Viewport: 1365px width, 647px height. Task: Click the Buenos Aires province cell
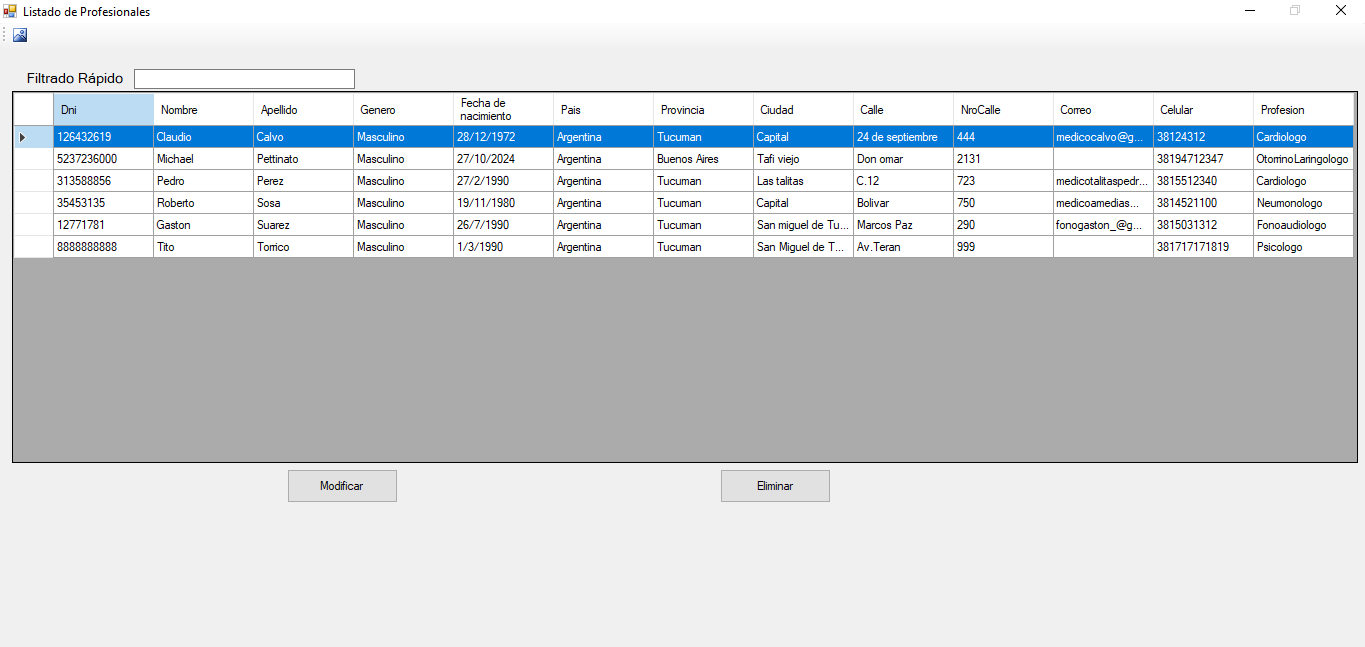point(703,159)
